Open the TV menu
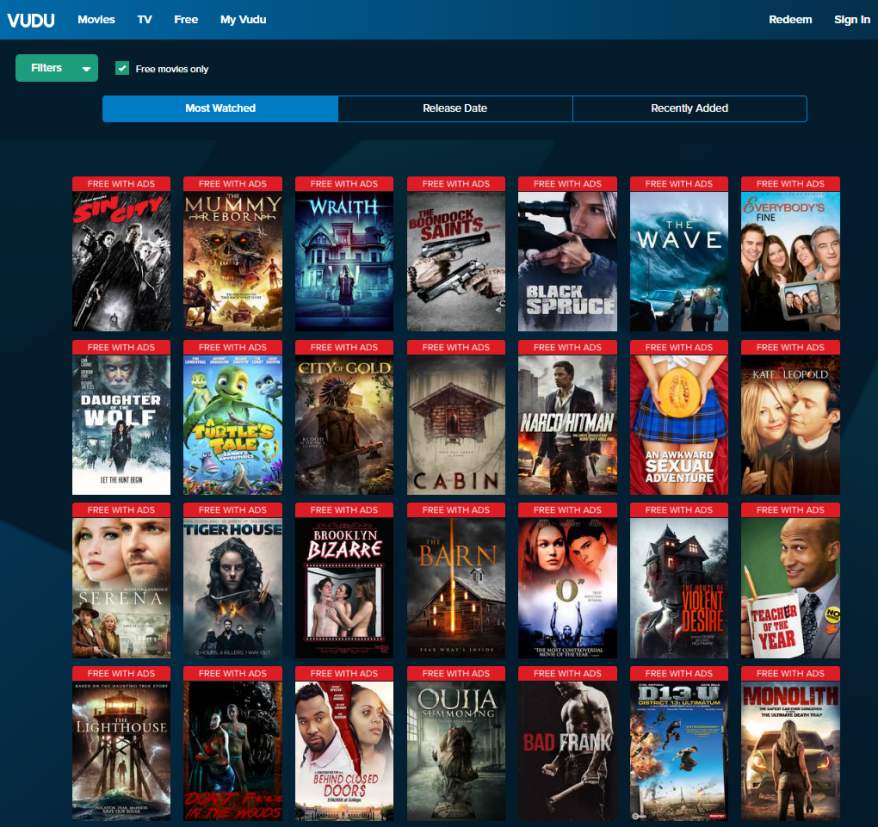The width and height of the screenshot is (878, 827). (x=144, y=20)
